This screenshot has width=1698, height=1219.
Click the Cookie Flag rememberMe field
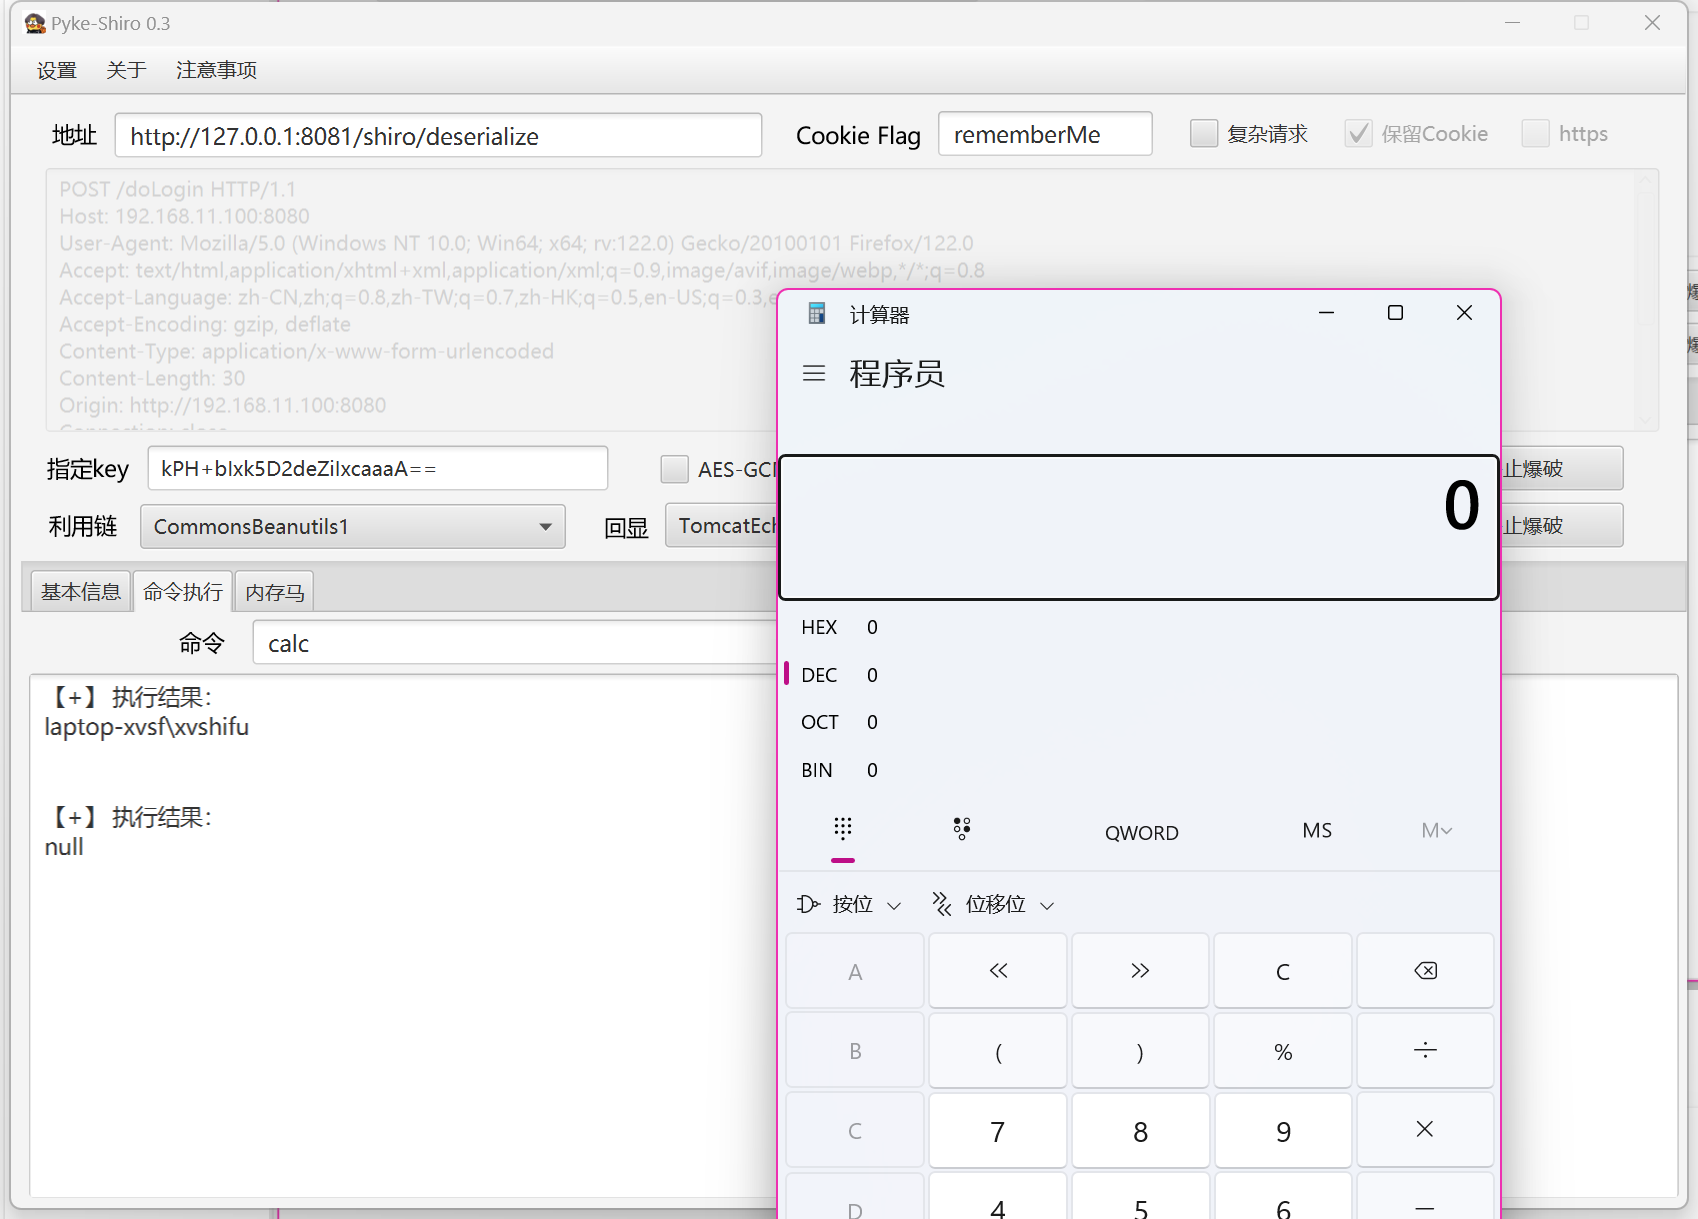coord(1045,134)
